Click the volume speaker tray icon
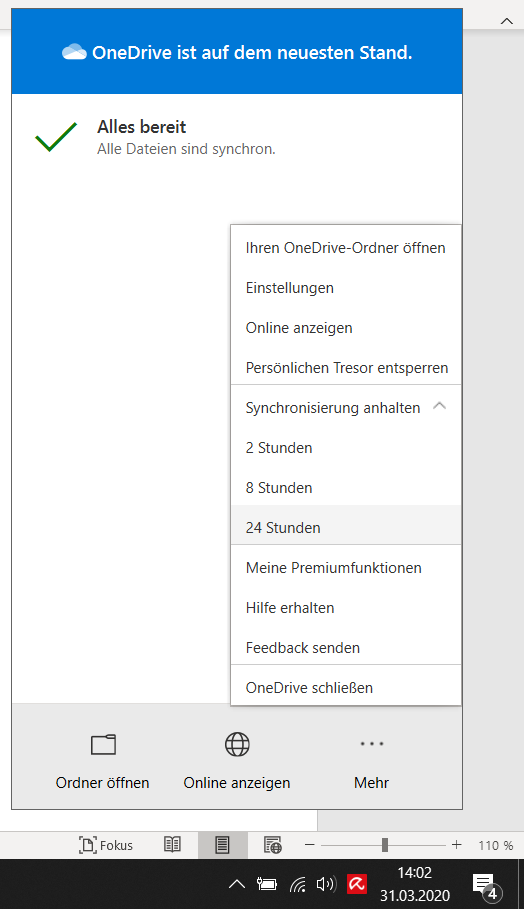The height and width of the screenshot is (909, 524). [x=326, y=884]
